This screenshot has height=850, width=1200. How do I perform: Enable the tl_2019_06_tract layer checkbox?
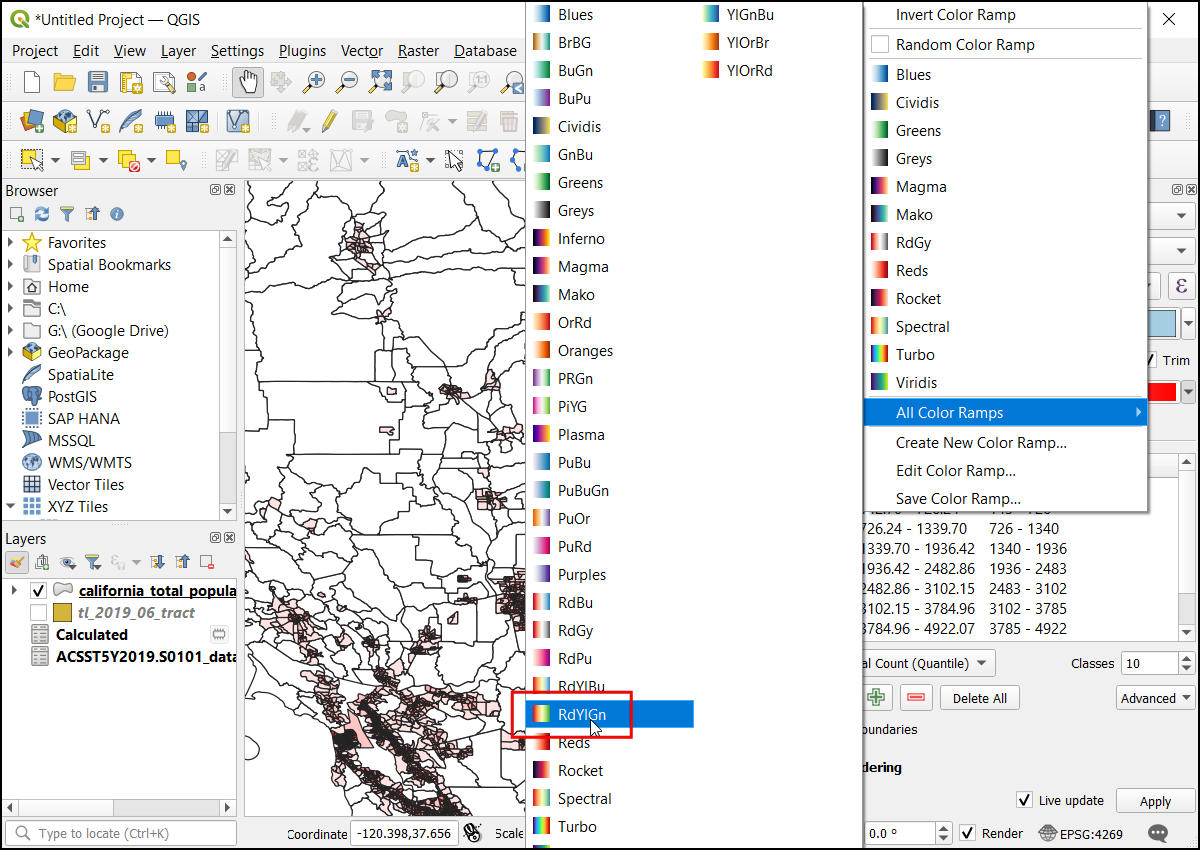tap(39, 612)
